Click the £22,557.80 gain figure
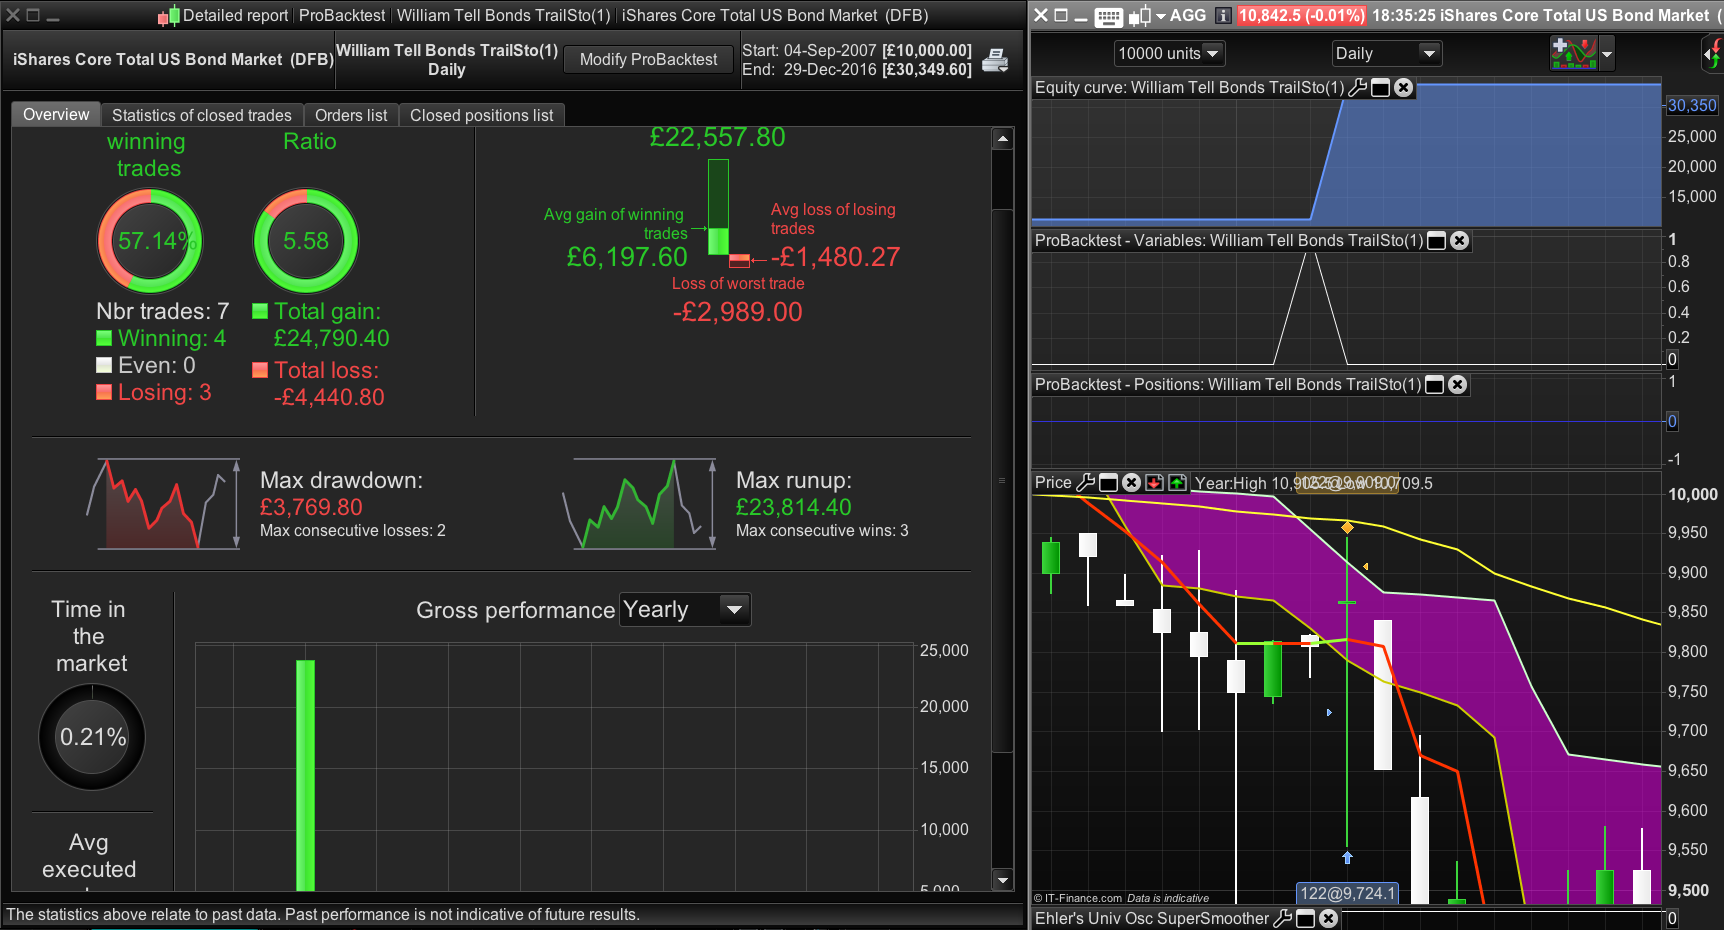Screen dimensions: 1724x930 [718, 137]
